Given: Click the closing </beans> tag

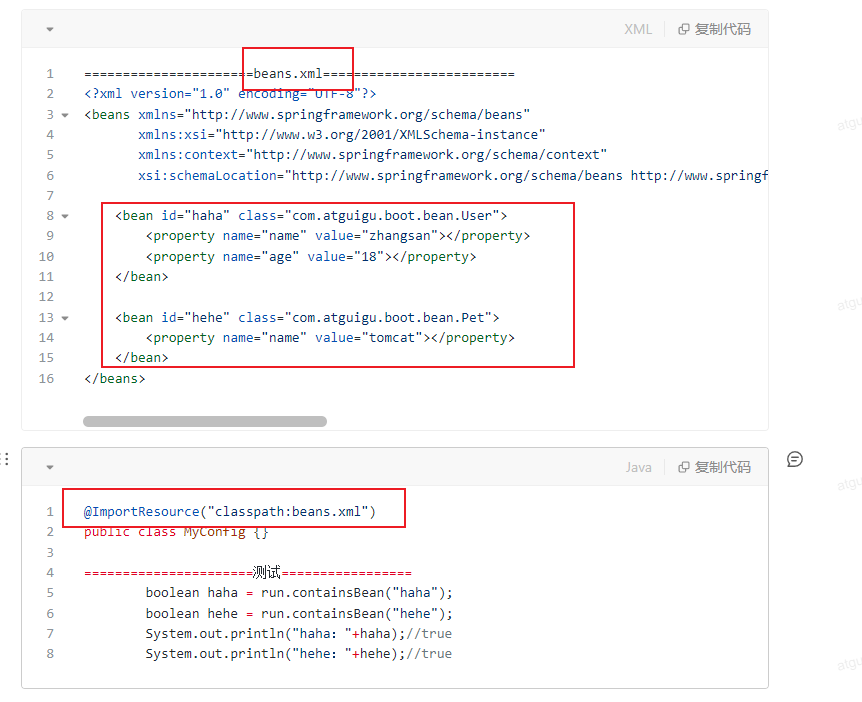Looking at the screenshot, I should pos(115,379).
